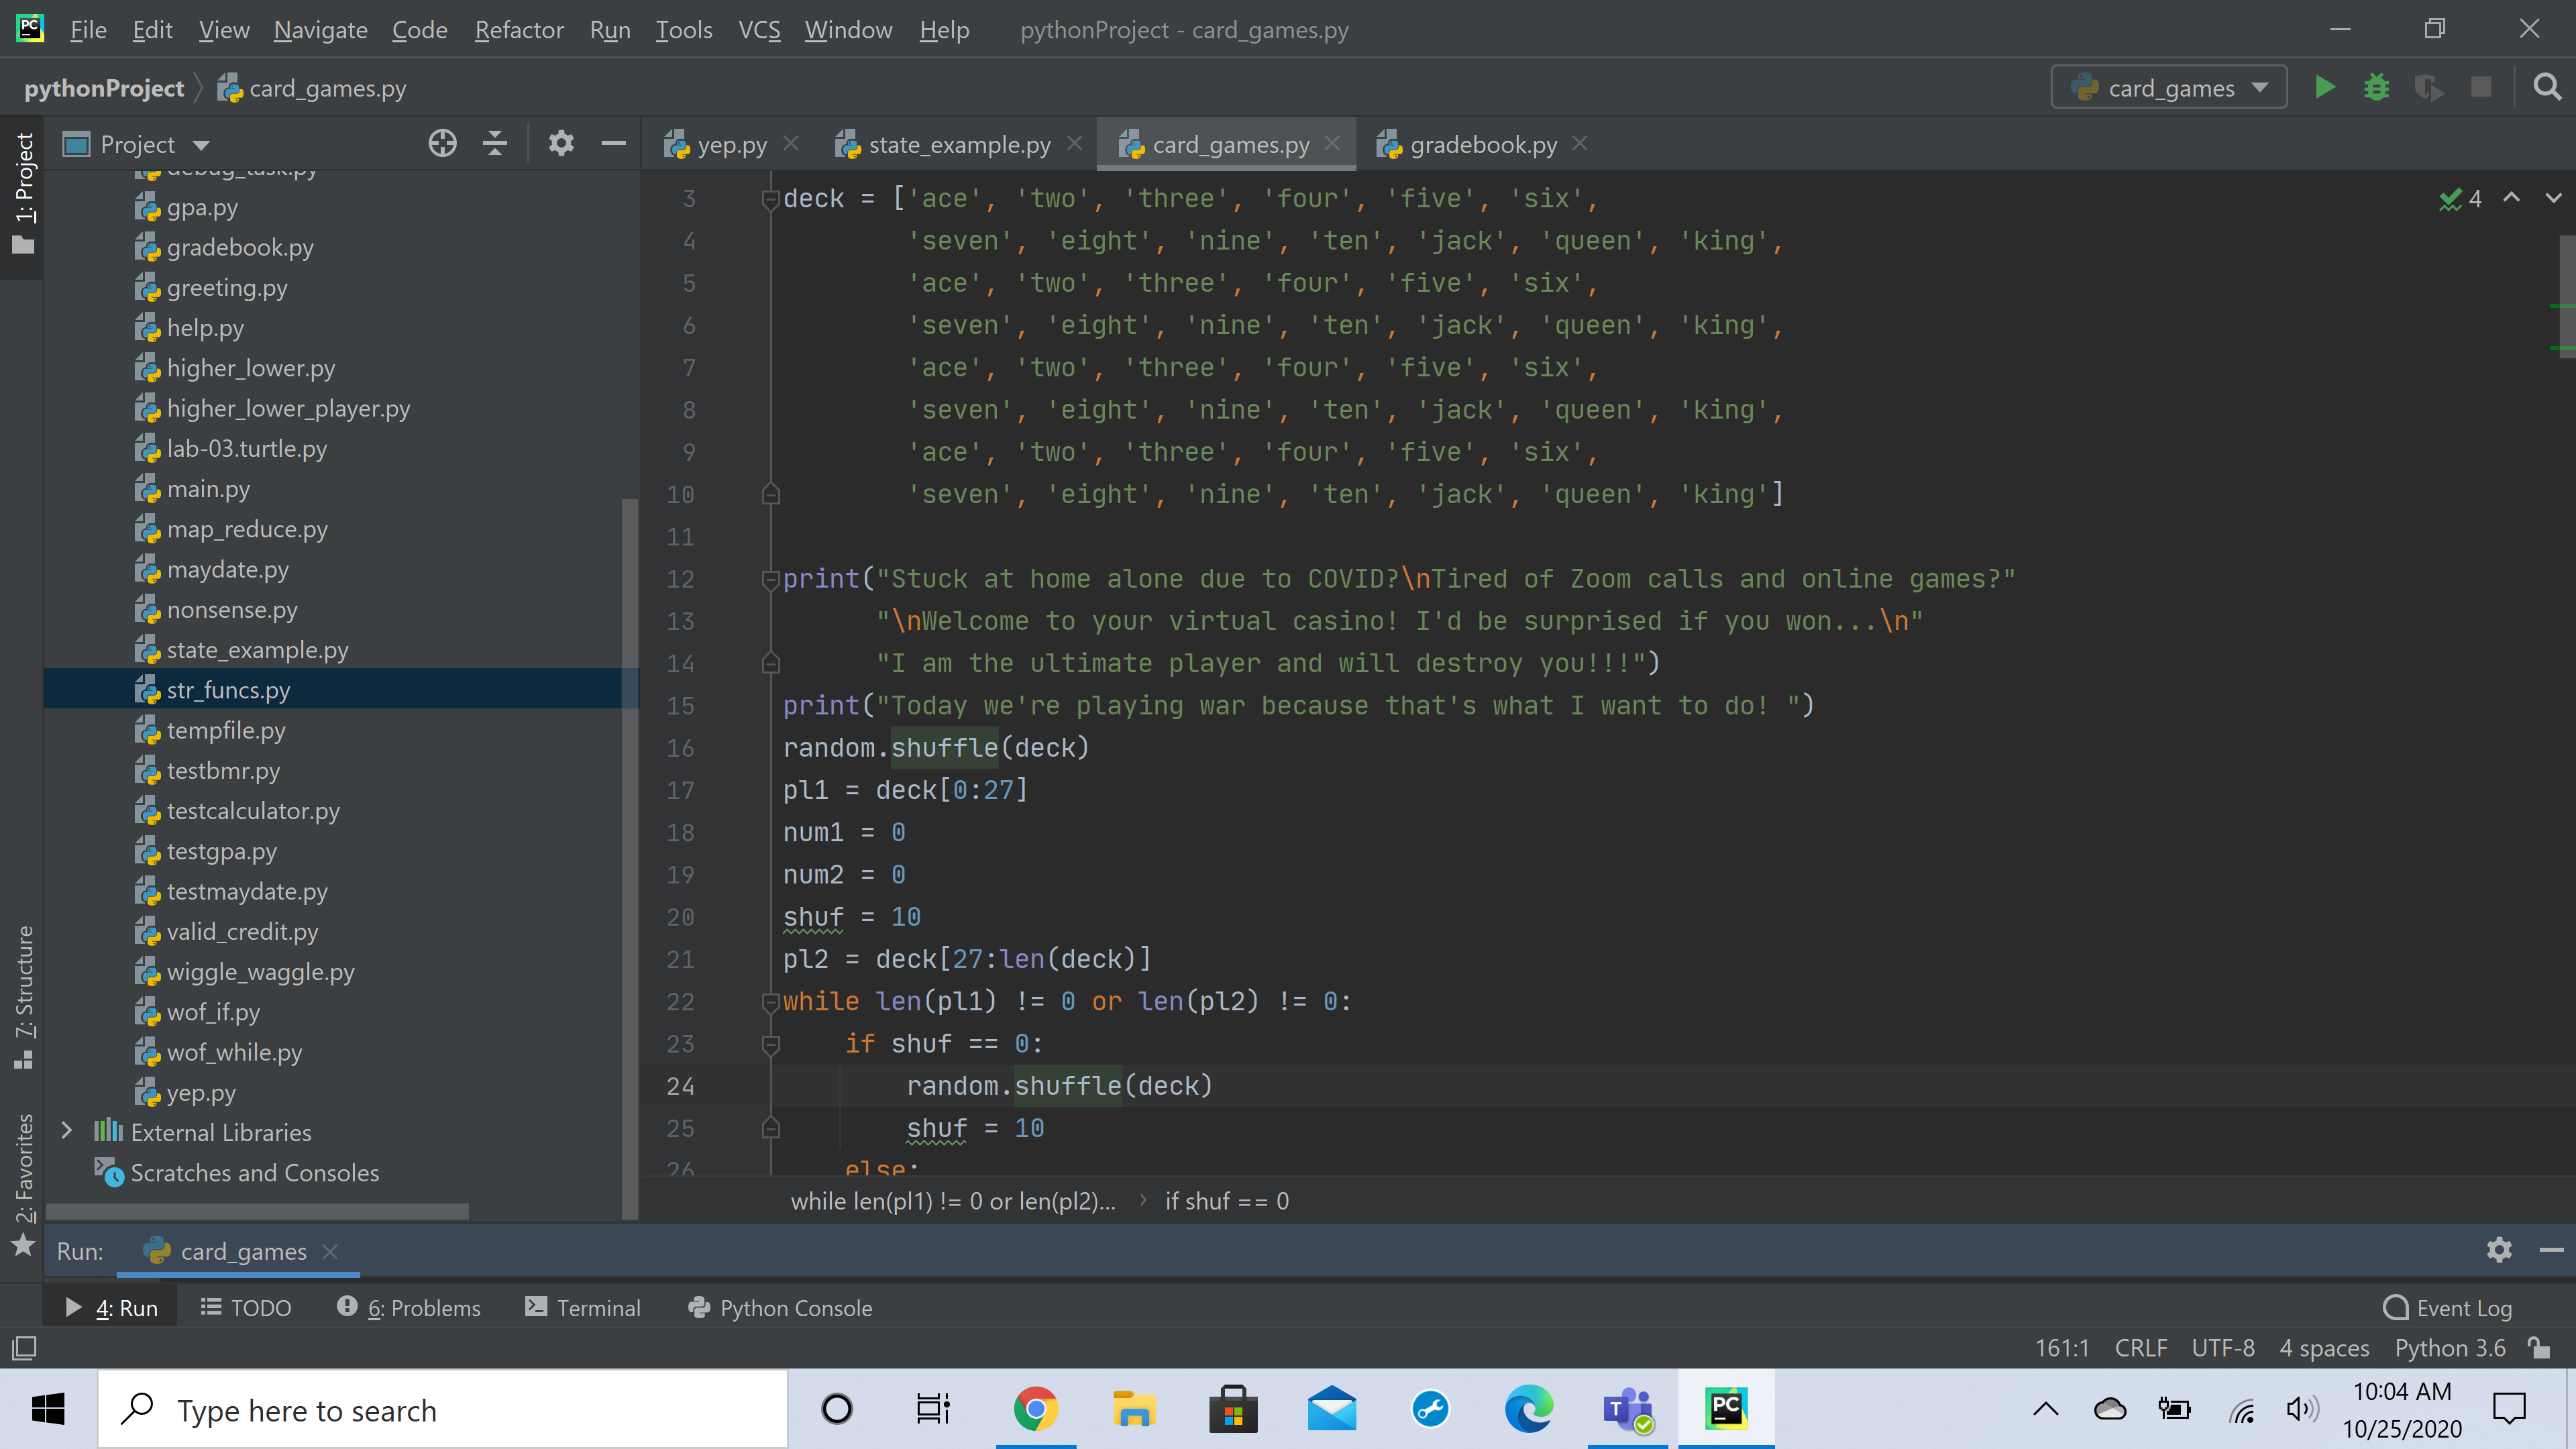Start debugging with the bug icon
Screen dimensions: 2576x1449
click(x=2376, y=88)
